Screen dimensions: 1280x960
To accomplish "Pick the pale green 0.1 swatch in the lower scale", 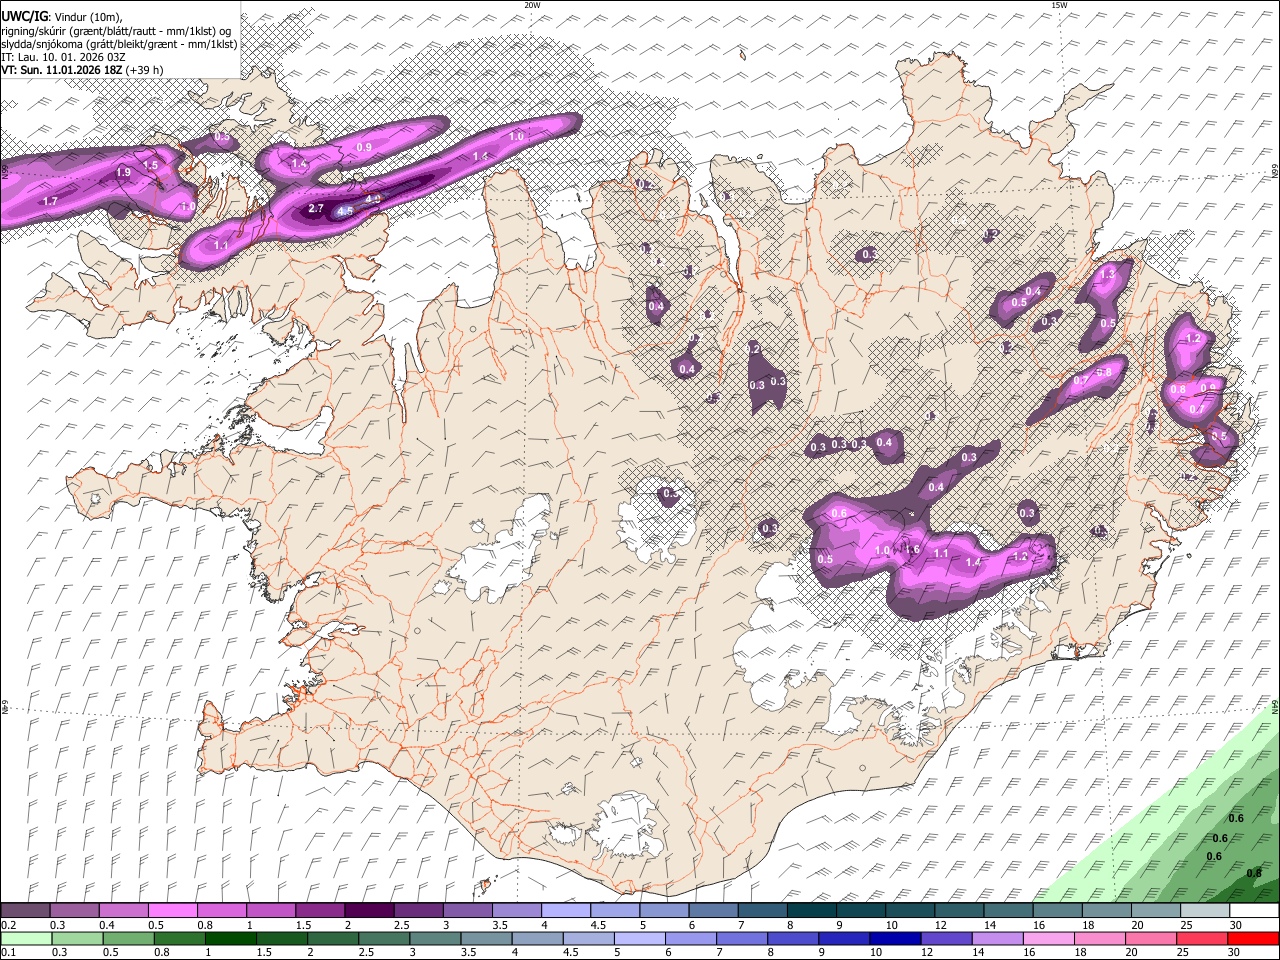I will click(26, 939).
